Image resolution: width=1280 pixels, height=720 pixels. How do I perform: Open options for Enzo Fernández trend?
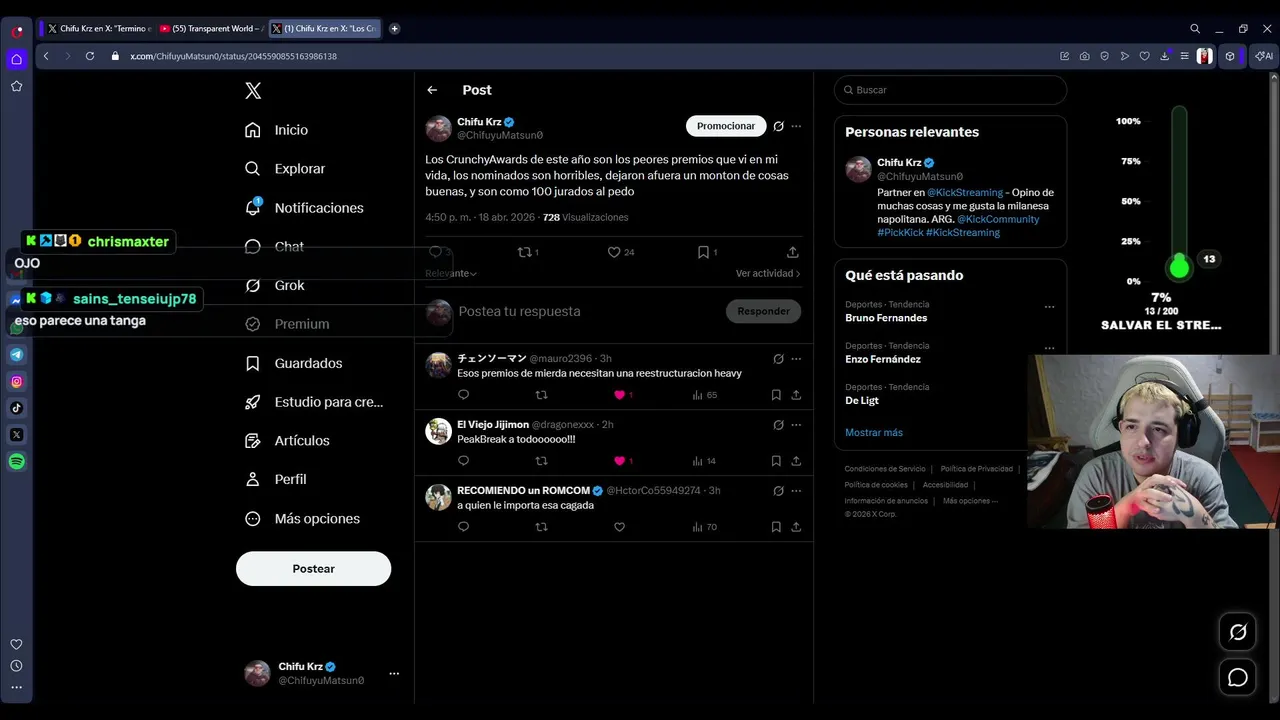click(x=1049, y=348)
